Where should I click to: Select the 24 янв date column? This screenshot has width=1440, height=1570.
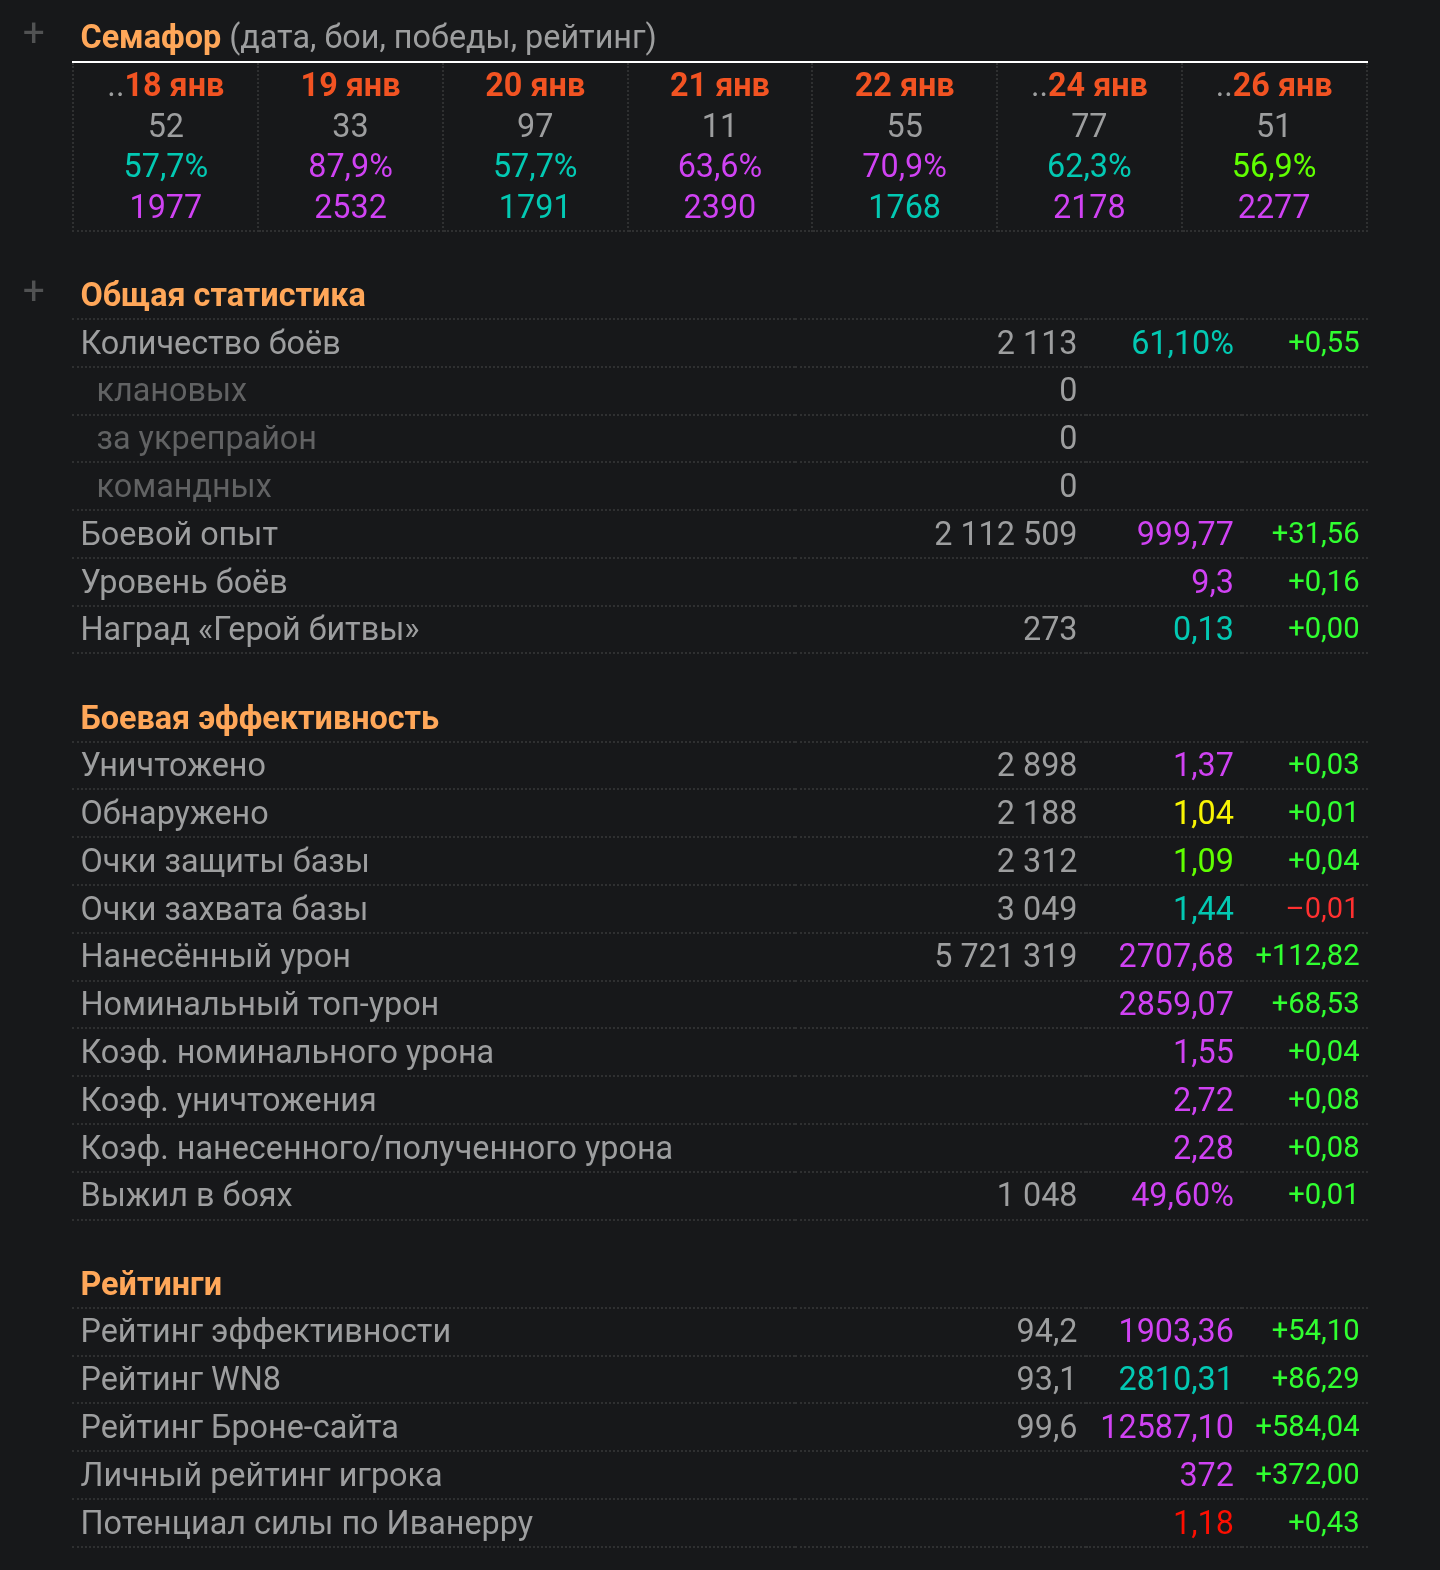point(1089,85)
